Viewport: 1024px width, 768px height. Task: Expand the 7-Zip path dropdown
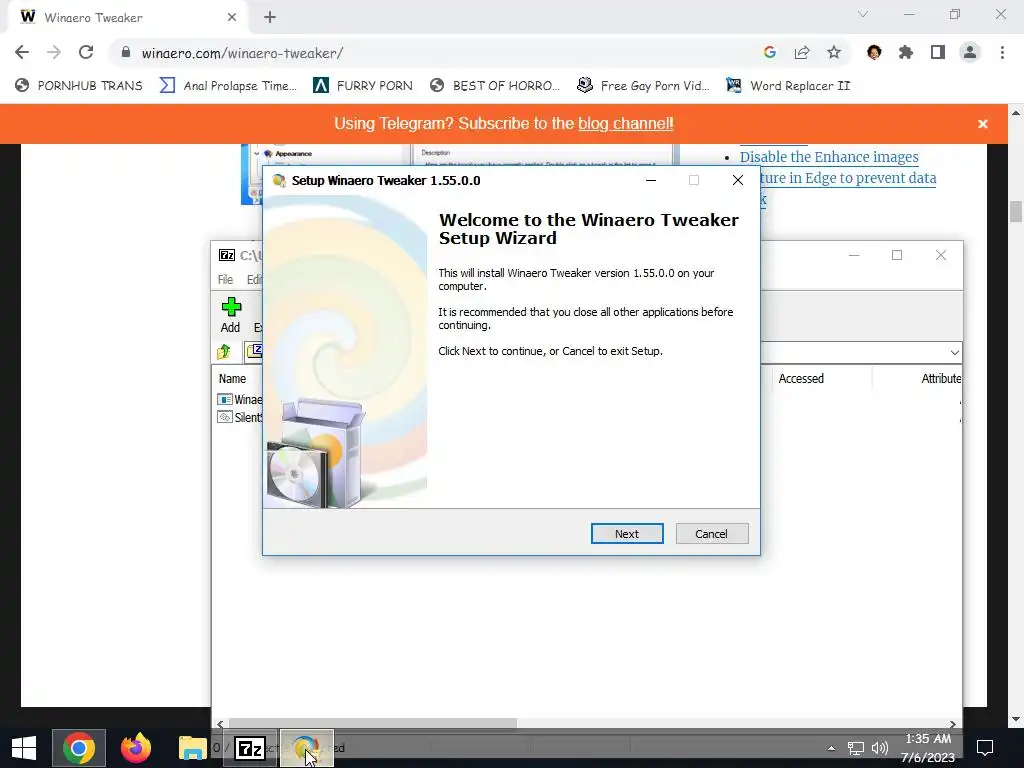click(954, 353)
